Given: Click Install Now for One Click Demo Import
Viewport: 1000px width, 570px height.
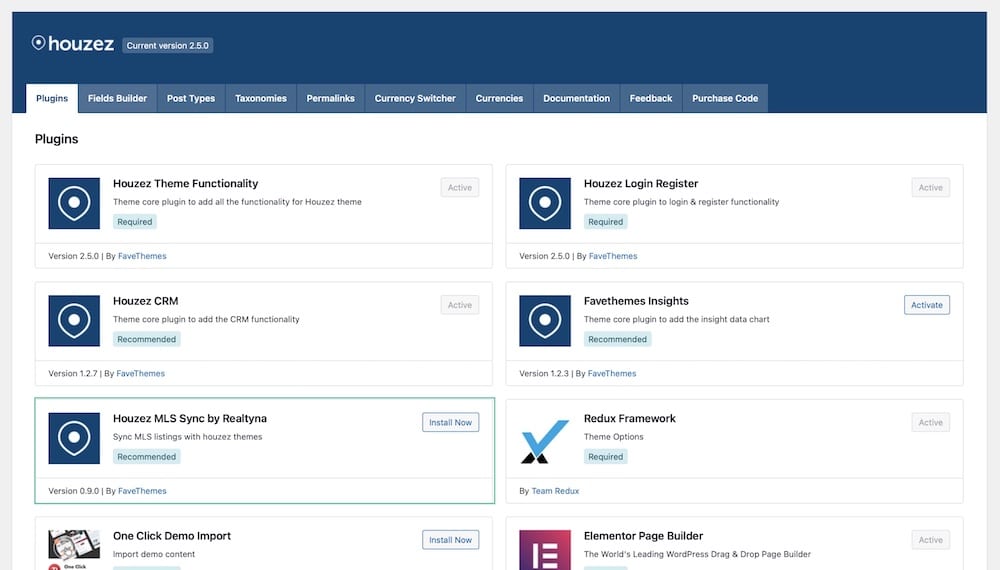Looking at the screenshot, I should [x=450, y=539].
